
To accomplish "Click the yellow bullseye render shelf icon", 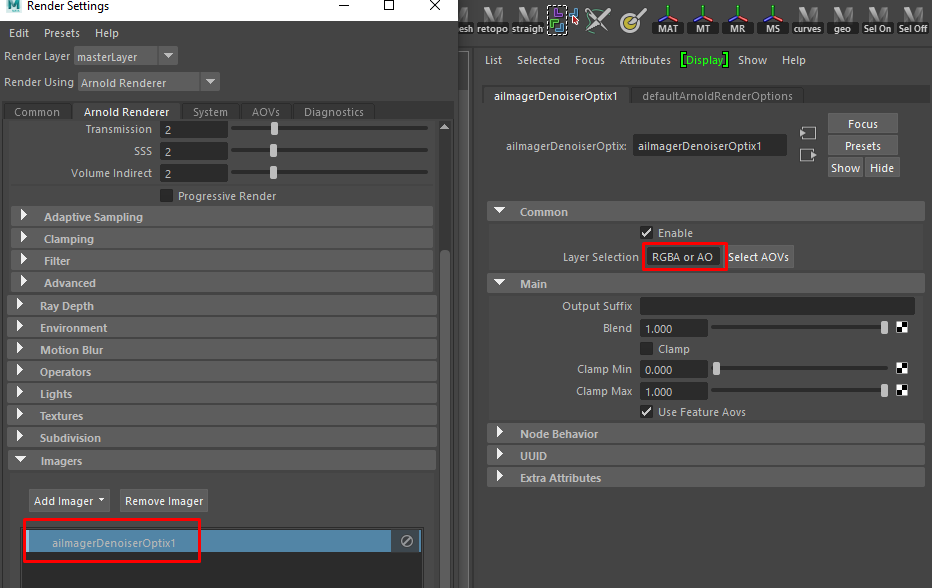I will tap(632, 18).
